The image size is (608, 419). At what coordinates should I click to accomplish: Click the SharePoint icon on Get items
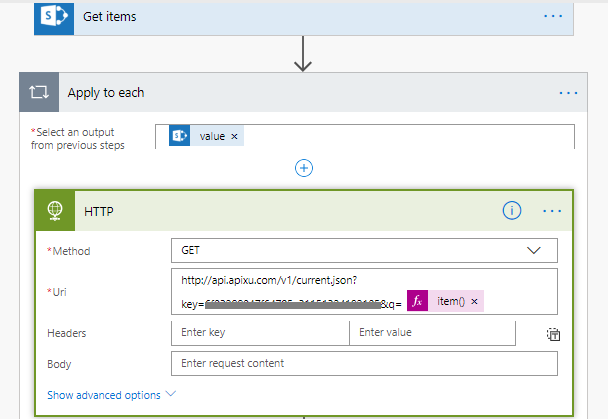(x=51, y=17)
